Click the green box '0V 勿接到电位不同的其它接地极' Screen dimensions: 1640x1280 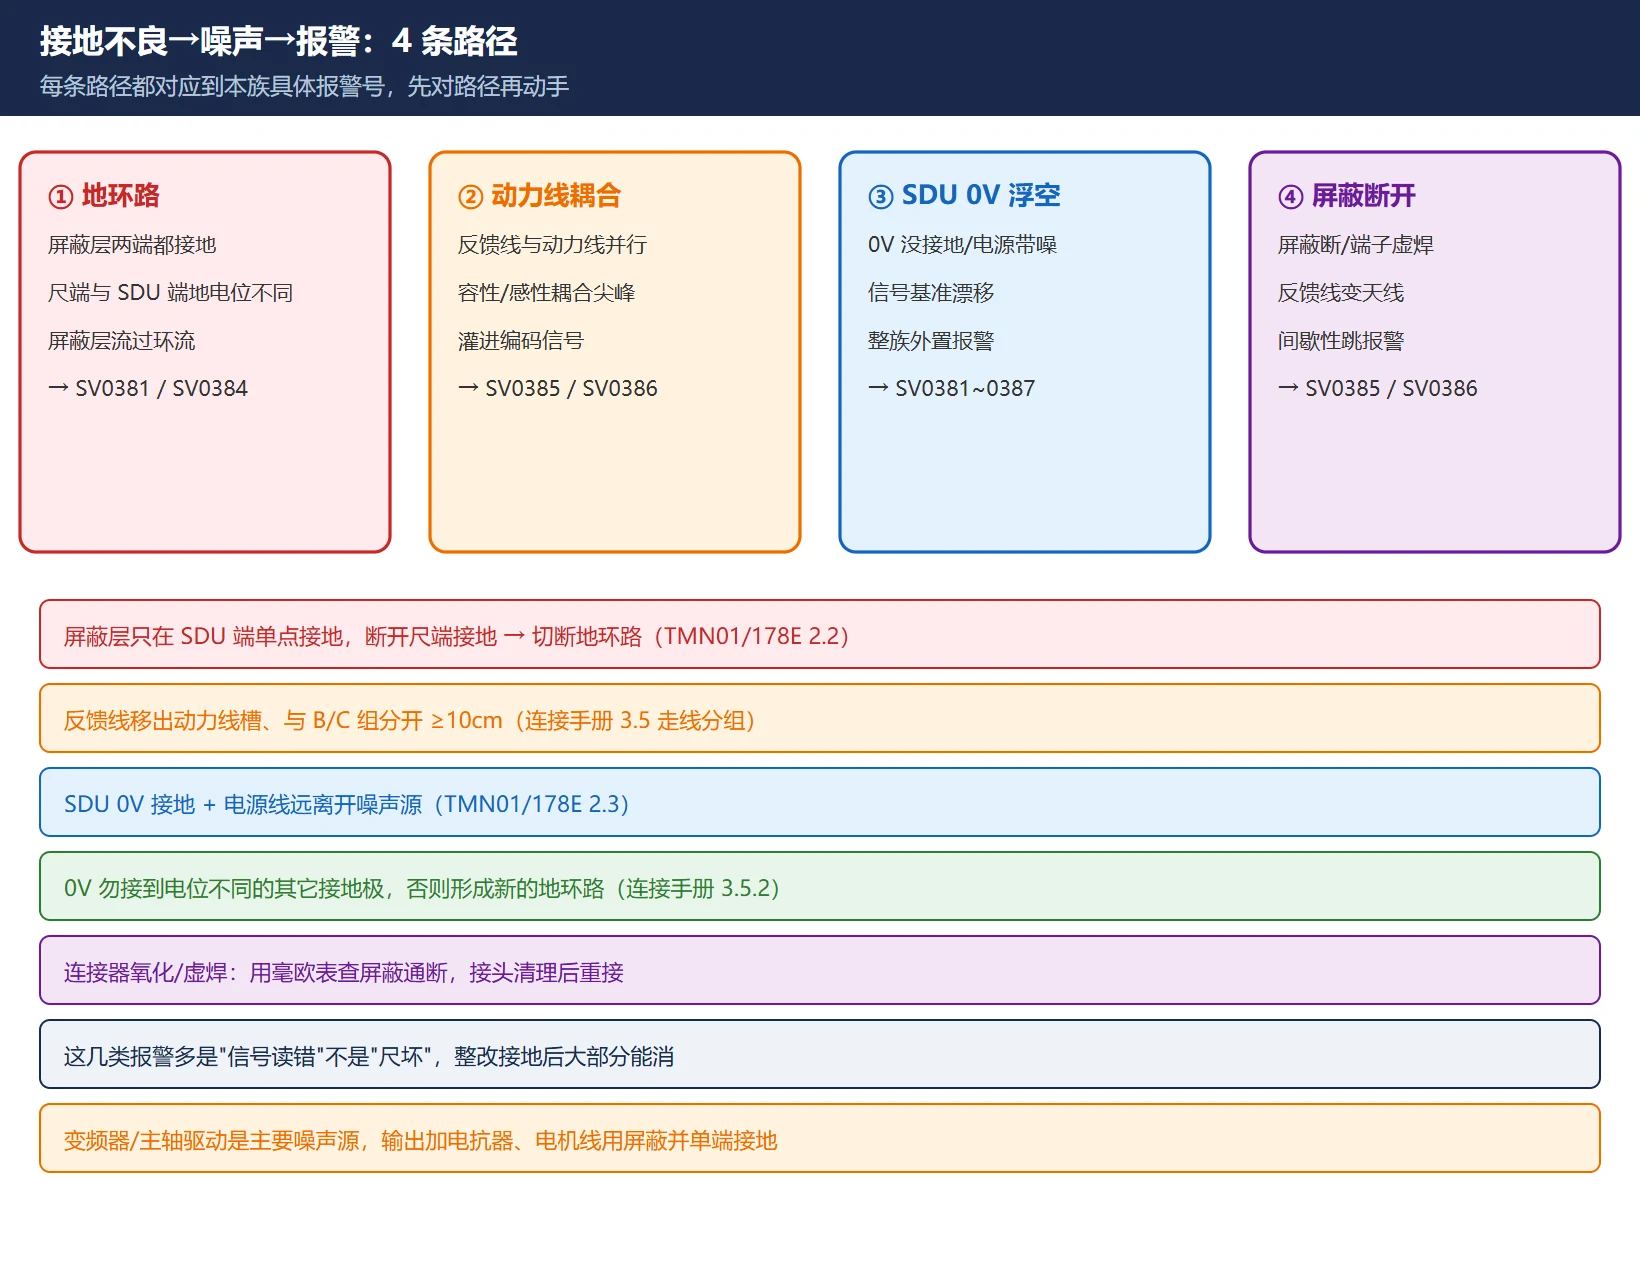click(x=820, y=886)
